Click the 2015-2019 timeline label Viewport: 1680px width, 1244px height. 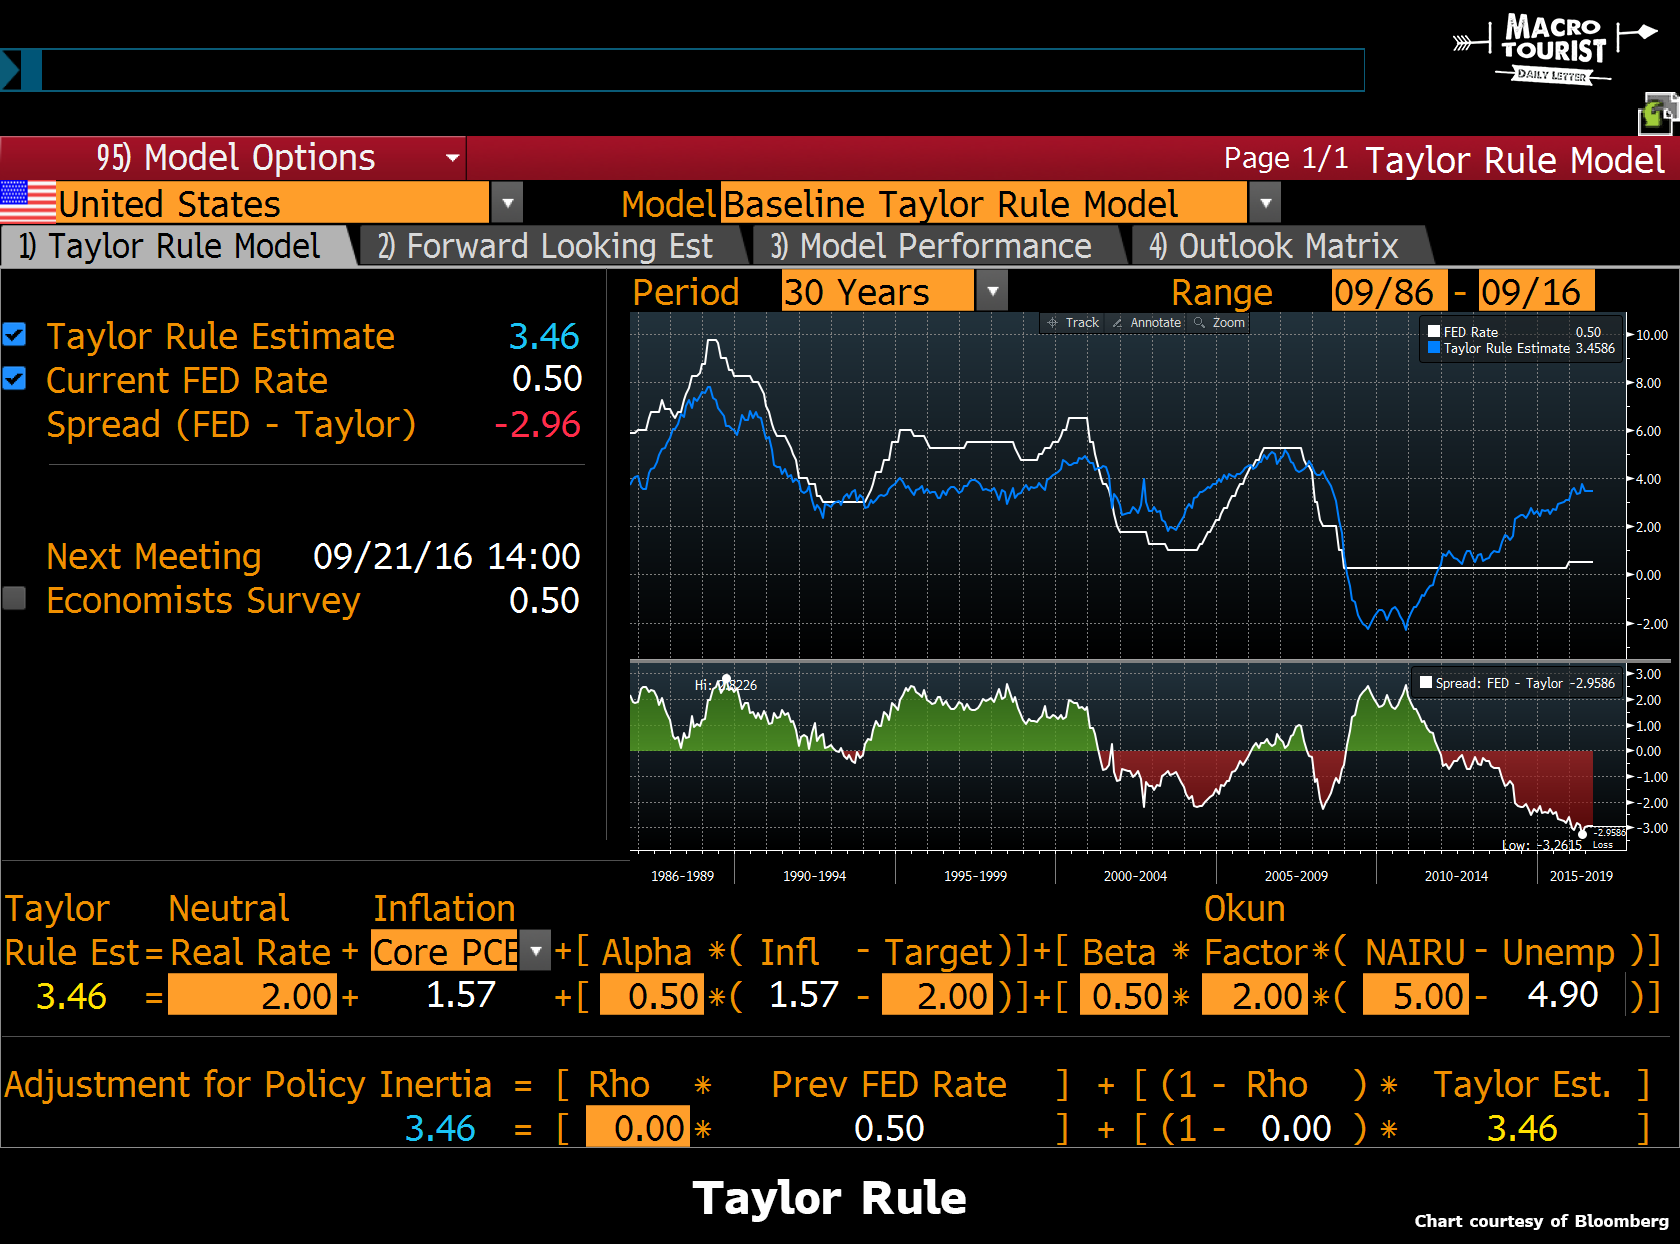[x=1581, y=876]
